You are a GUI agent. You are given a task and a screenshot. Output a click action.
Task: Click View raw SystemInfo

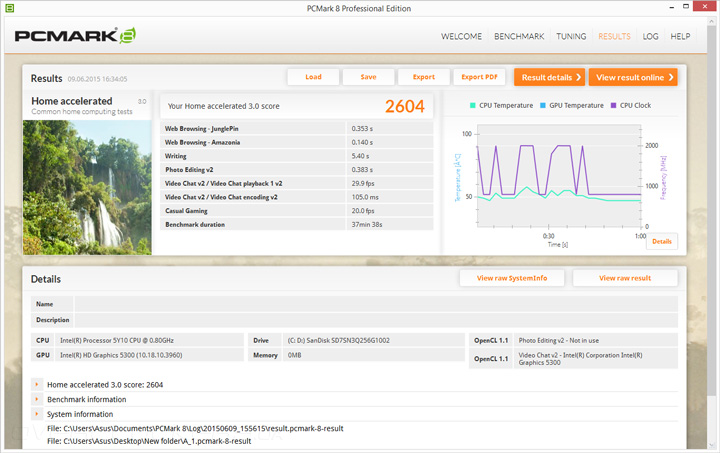tap(512, 278)
